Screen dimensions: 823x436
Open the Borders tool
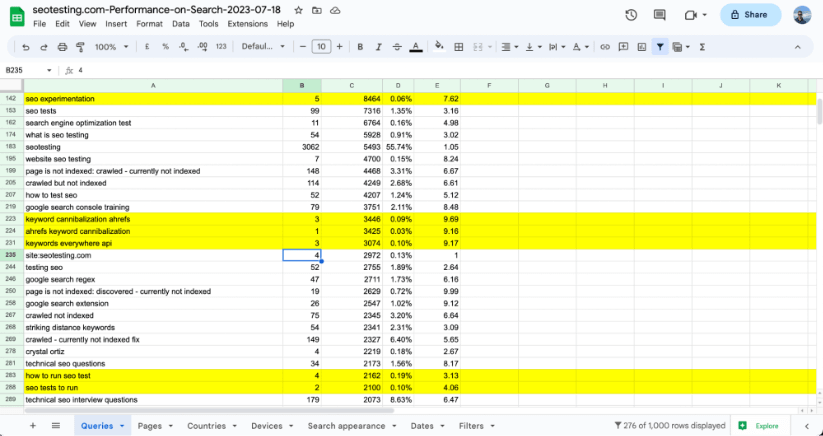click(459, 47)
